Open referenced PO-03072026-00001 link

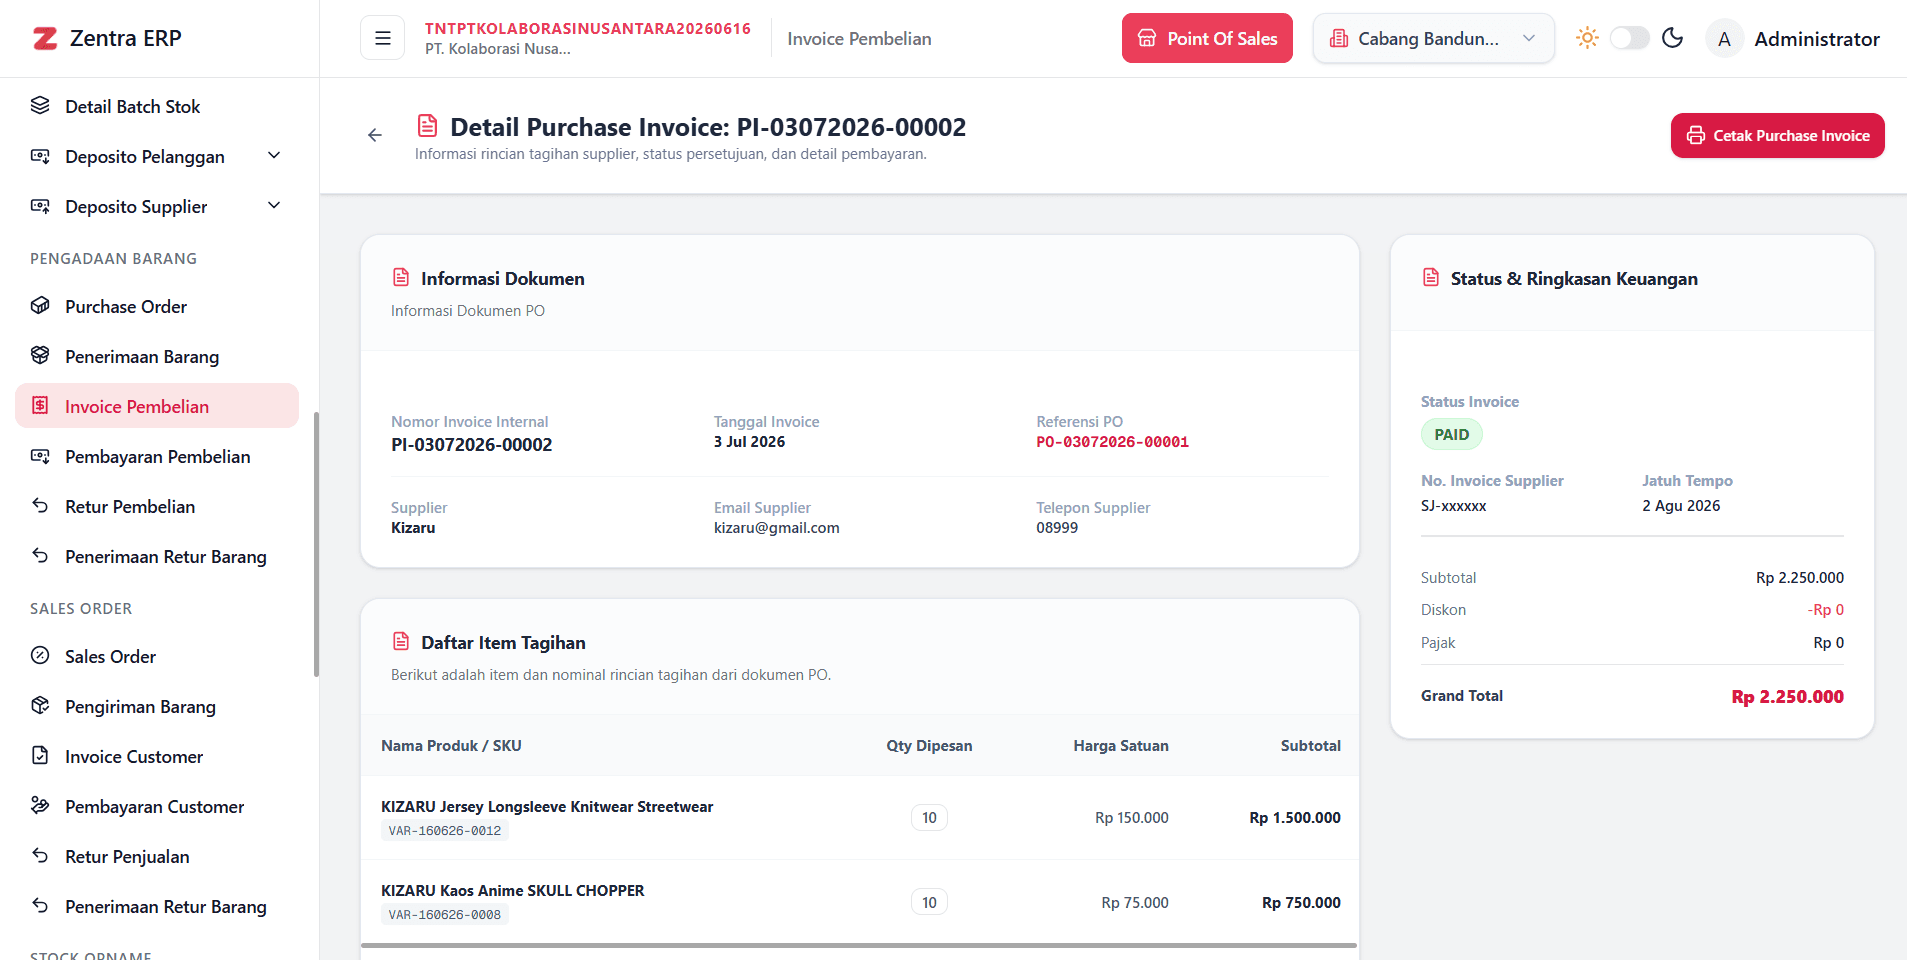[1112, 442]
